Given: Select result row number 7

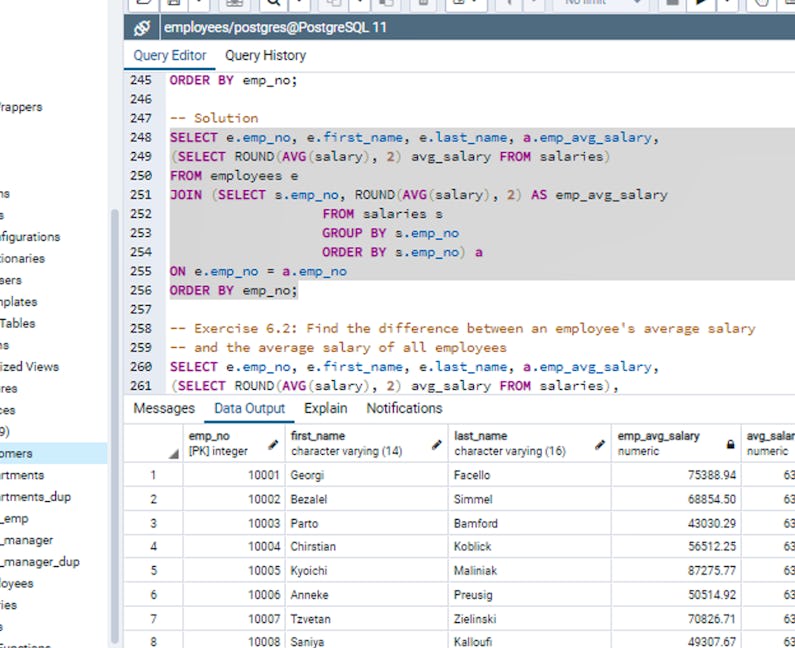Looking at the screenshot, I should coord(153,619).
